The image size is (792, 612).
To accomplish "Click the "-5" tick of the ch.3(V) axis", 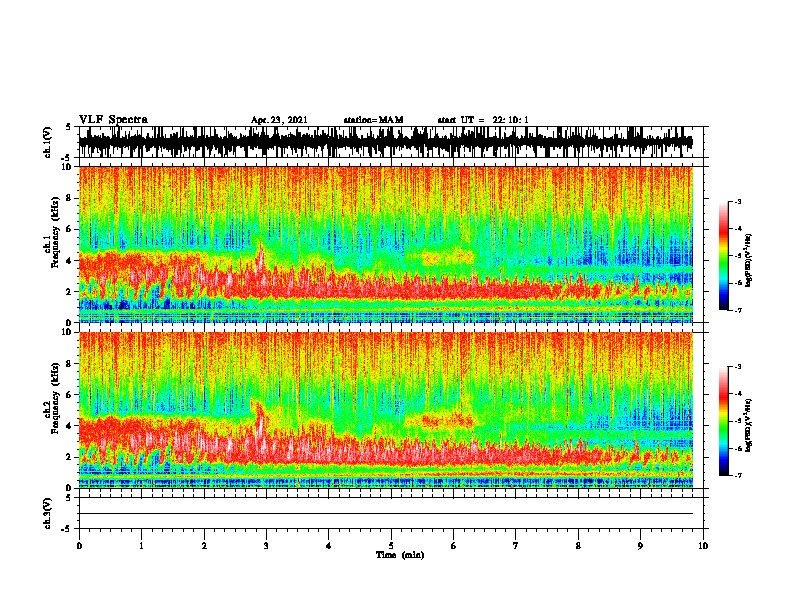I will pos(66,529).
